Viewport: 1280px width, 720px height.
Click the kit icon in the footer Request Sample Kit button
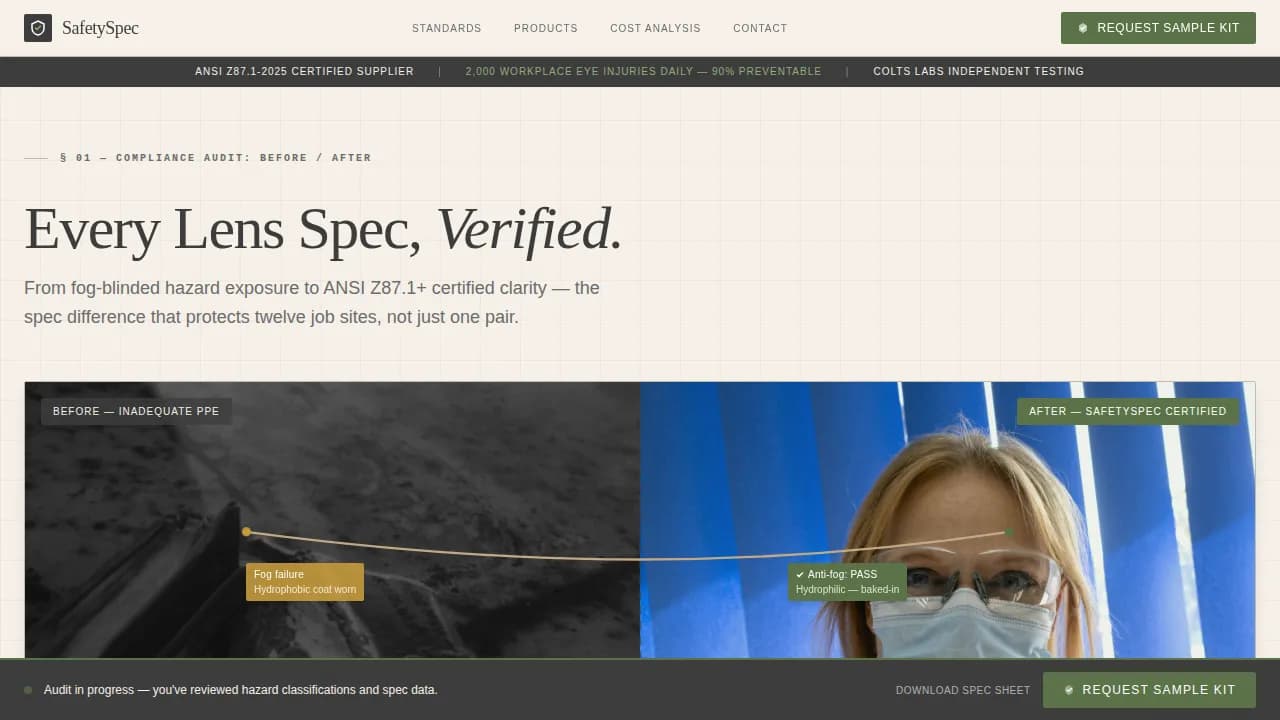(1069, 690)
